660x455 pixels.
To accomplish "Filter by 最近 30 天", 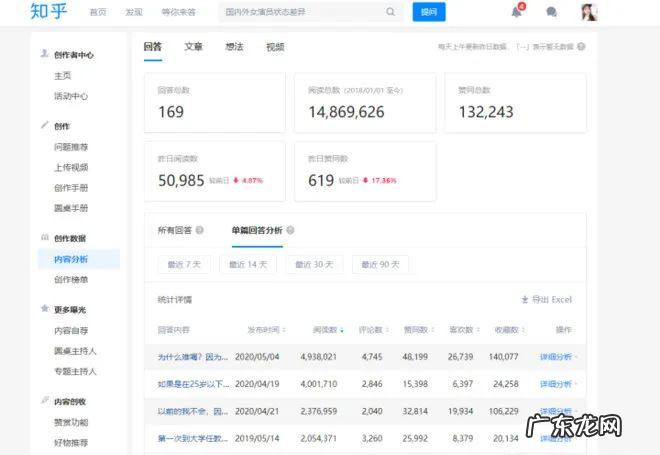I will [314, 264].
